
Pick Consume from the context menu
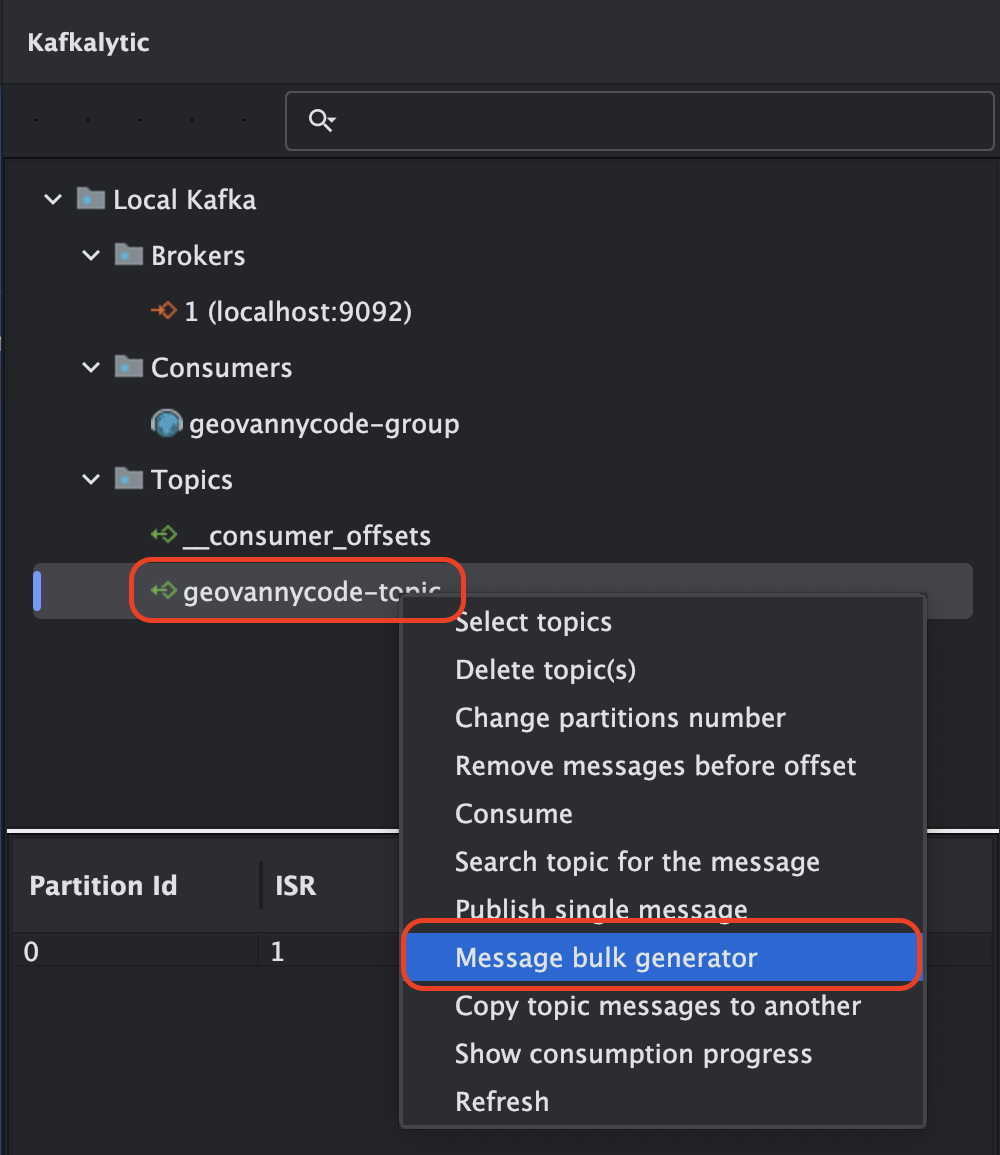pos(514,814)
